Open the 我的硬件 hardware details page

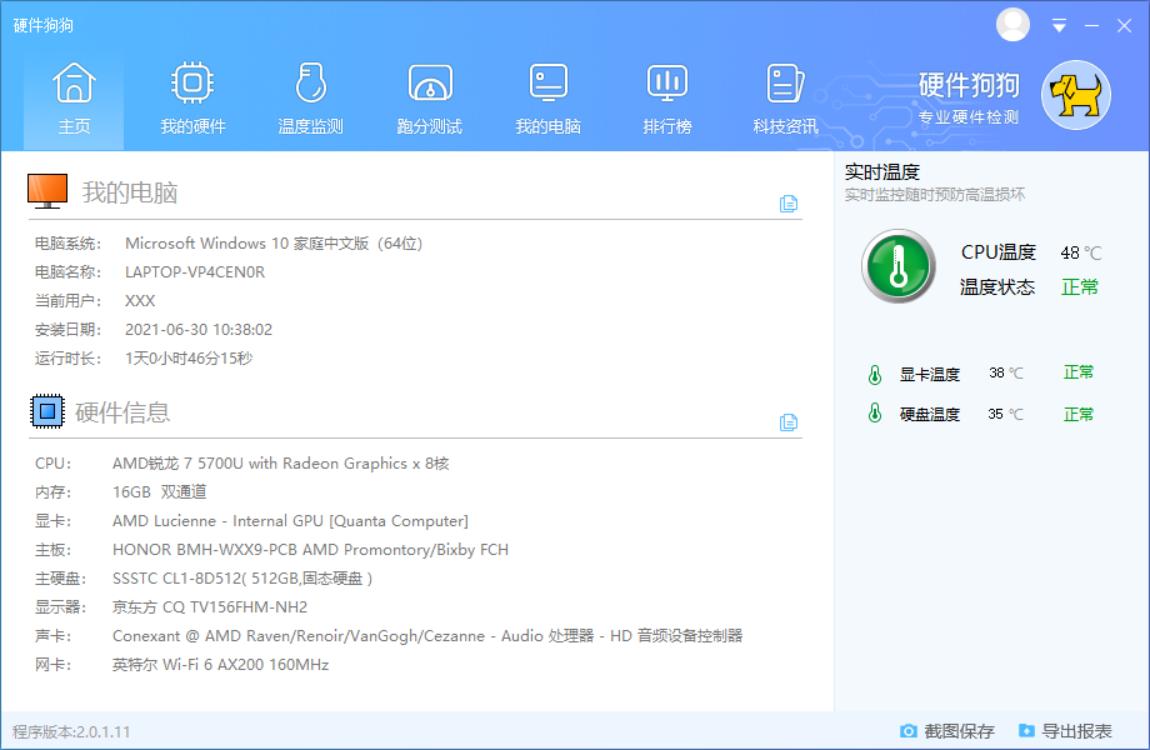[x=192, y=97]
